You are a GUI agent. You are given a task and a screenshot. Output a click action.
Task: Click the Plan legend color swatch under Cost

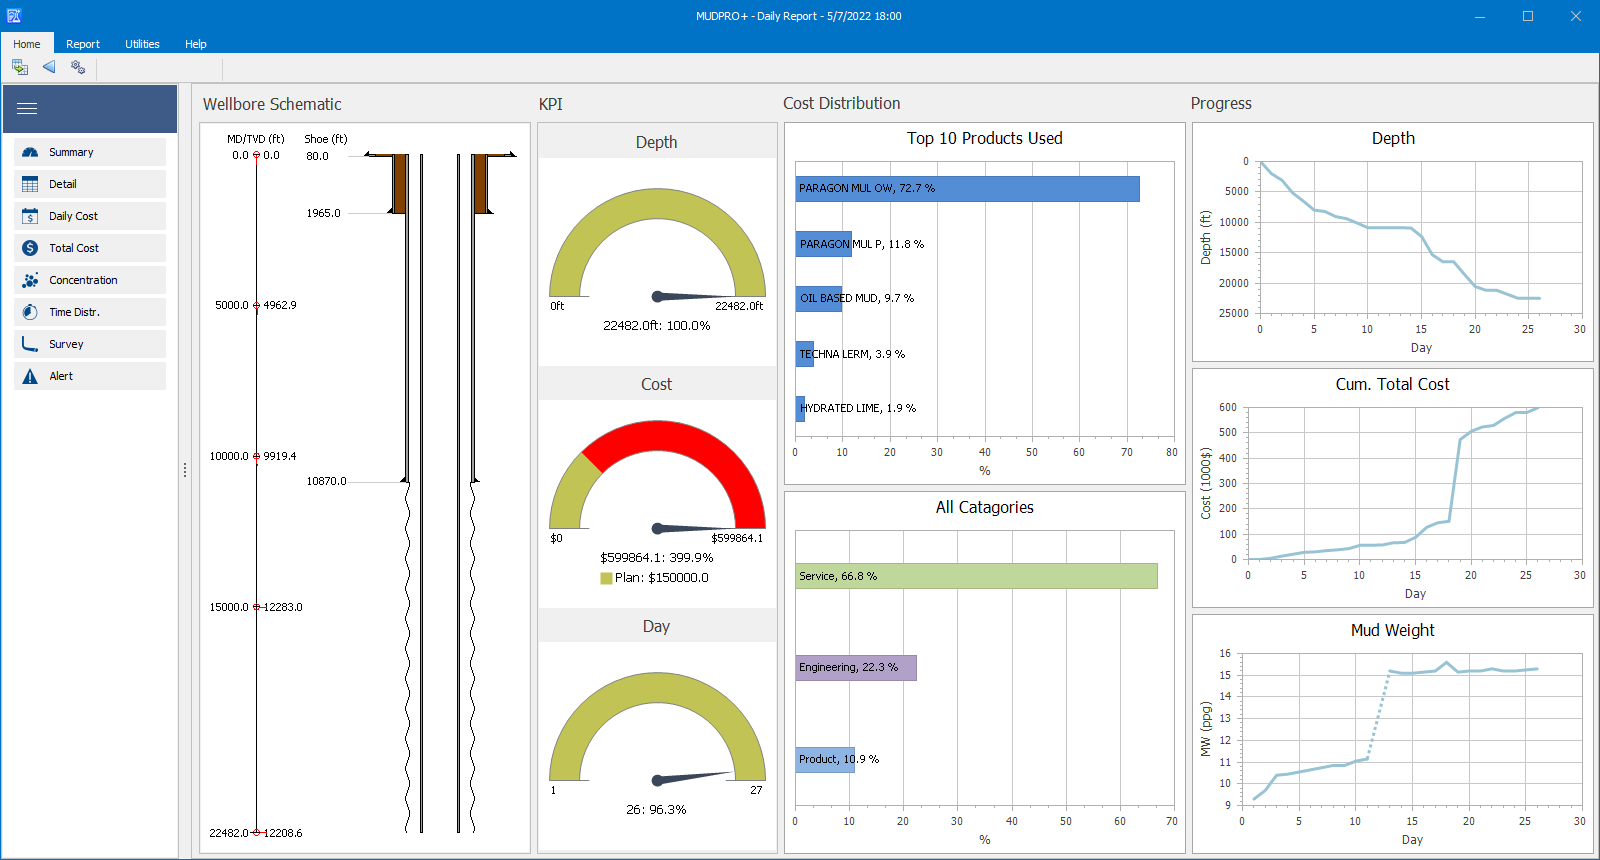606,578
